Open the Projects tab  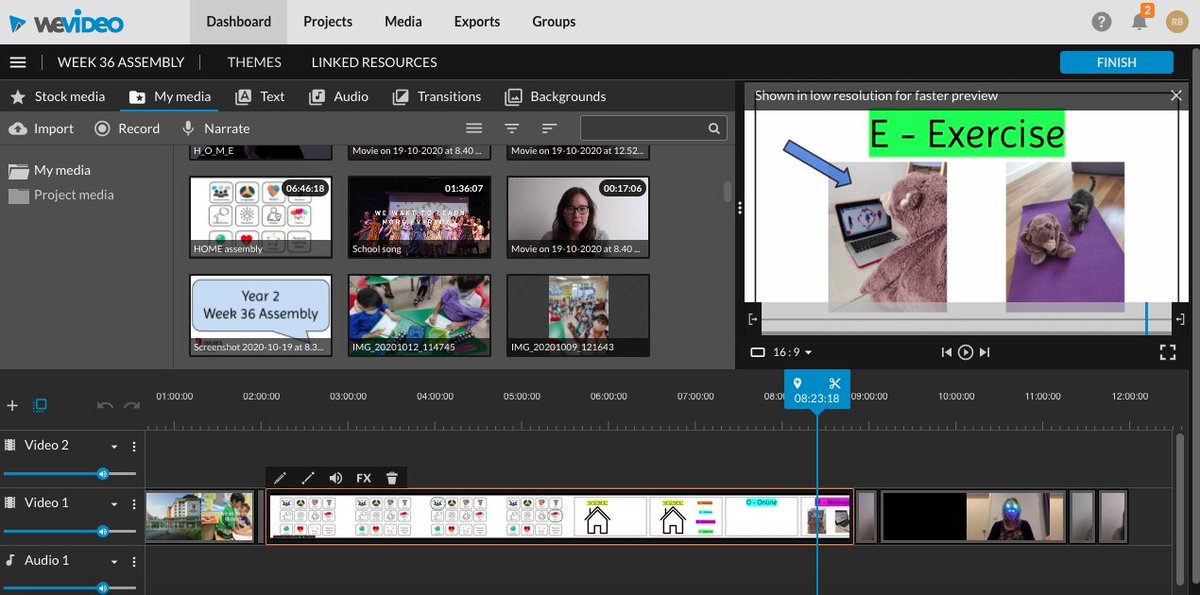[328, 21]
